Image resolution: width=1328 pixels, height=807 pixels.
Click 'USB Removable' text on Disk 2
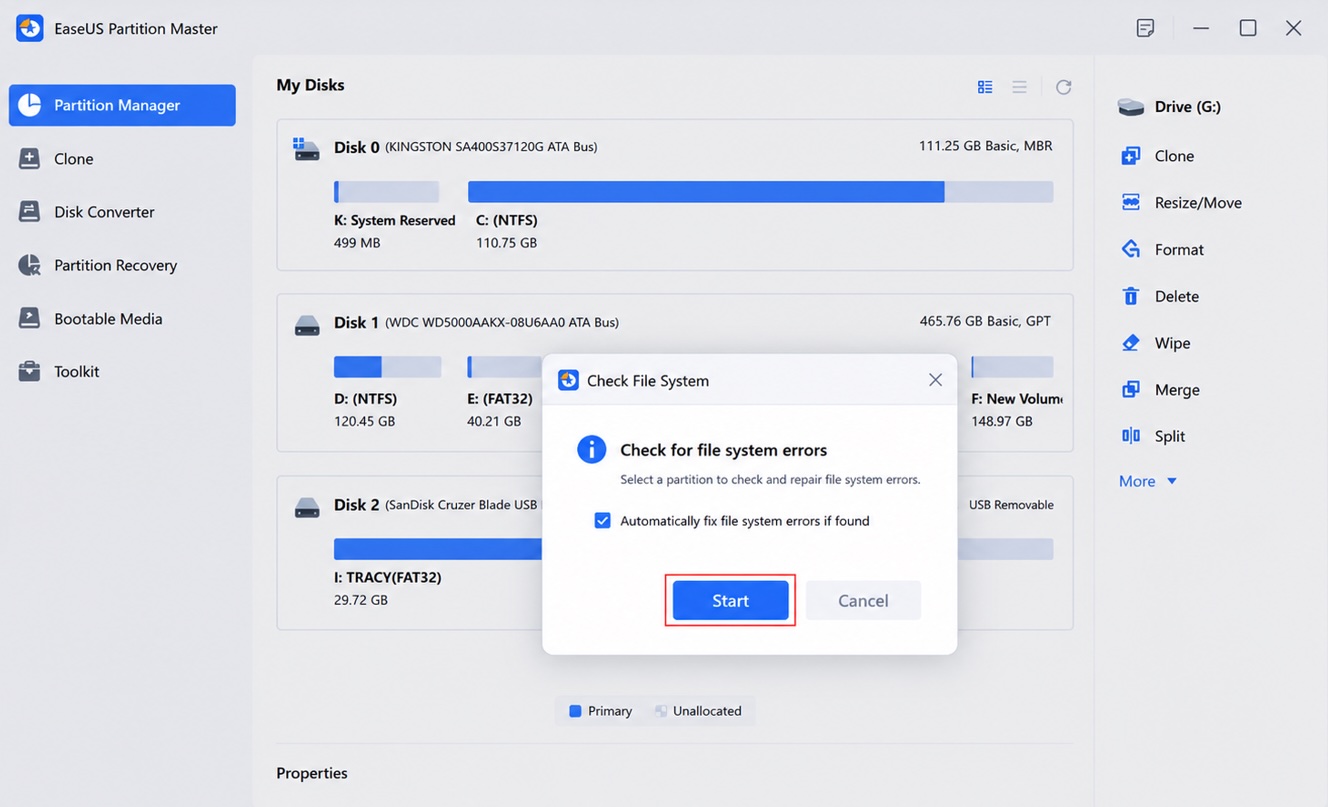coord(1011,505)
